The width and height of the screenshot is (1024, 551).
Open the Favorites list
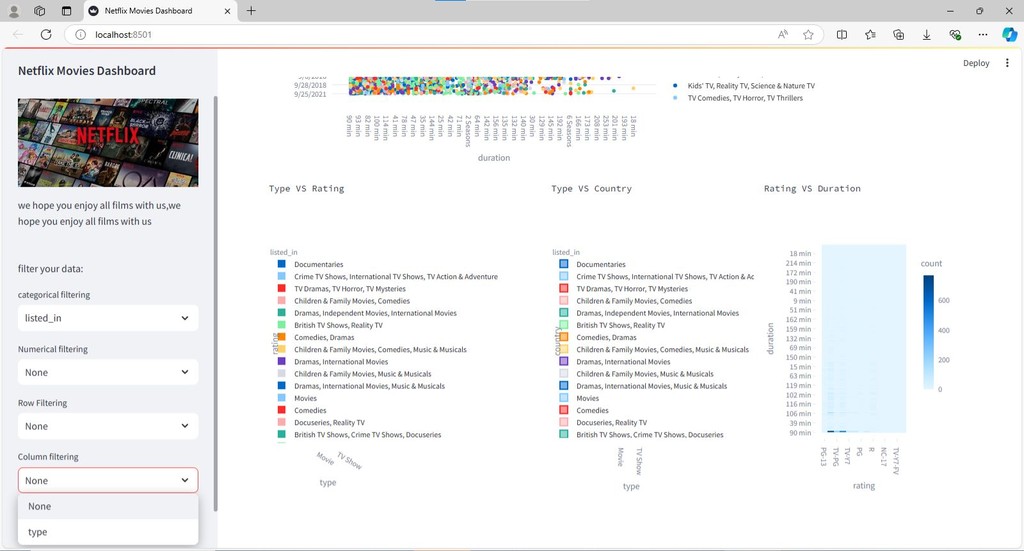[871, 35]
